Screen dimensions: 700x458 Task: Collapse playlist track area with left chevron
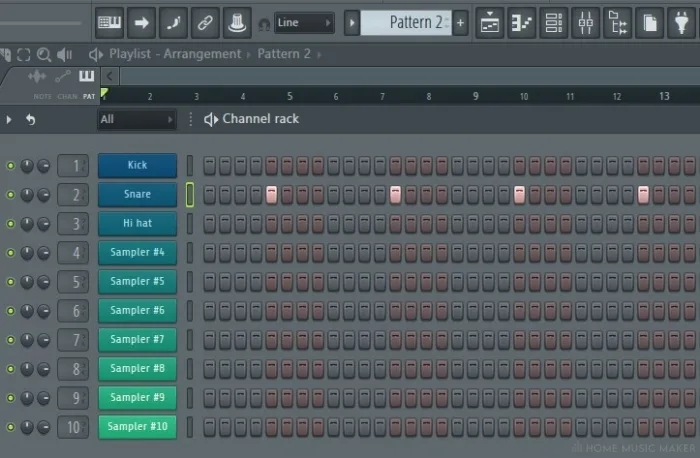point(110,76)
